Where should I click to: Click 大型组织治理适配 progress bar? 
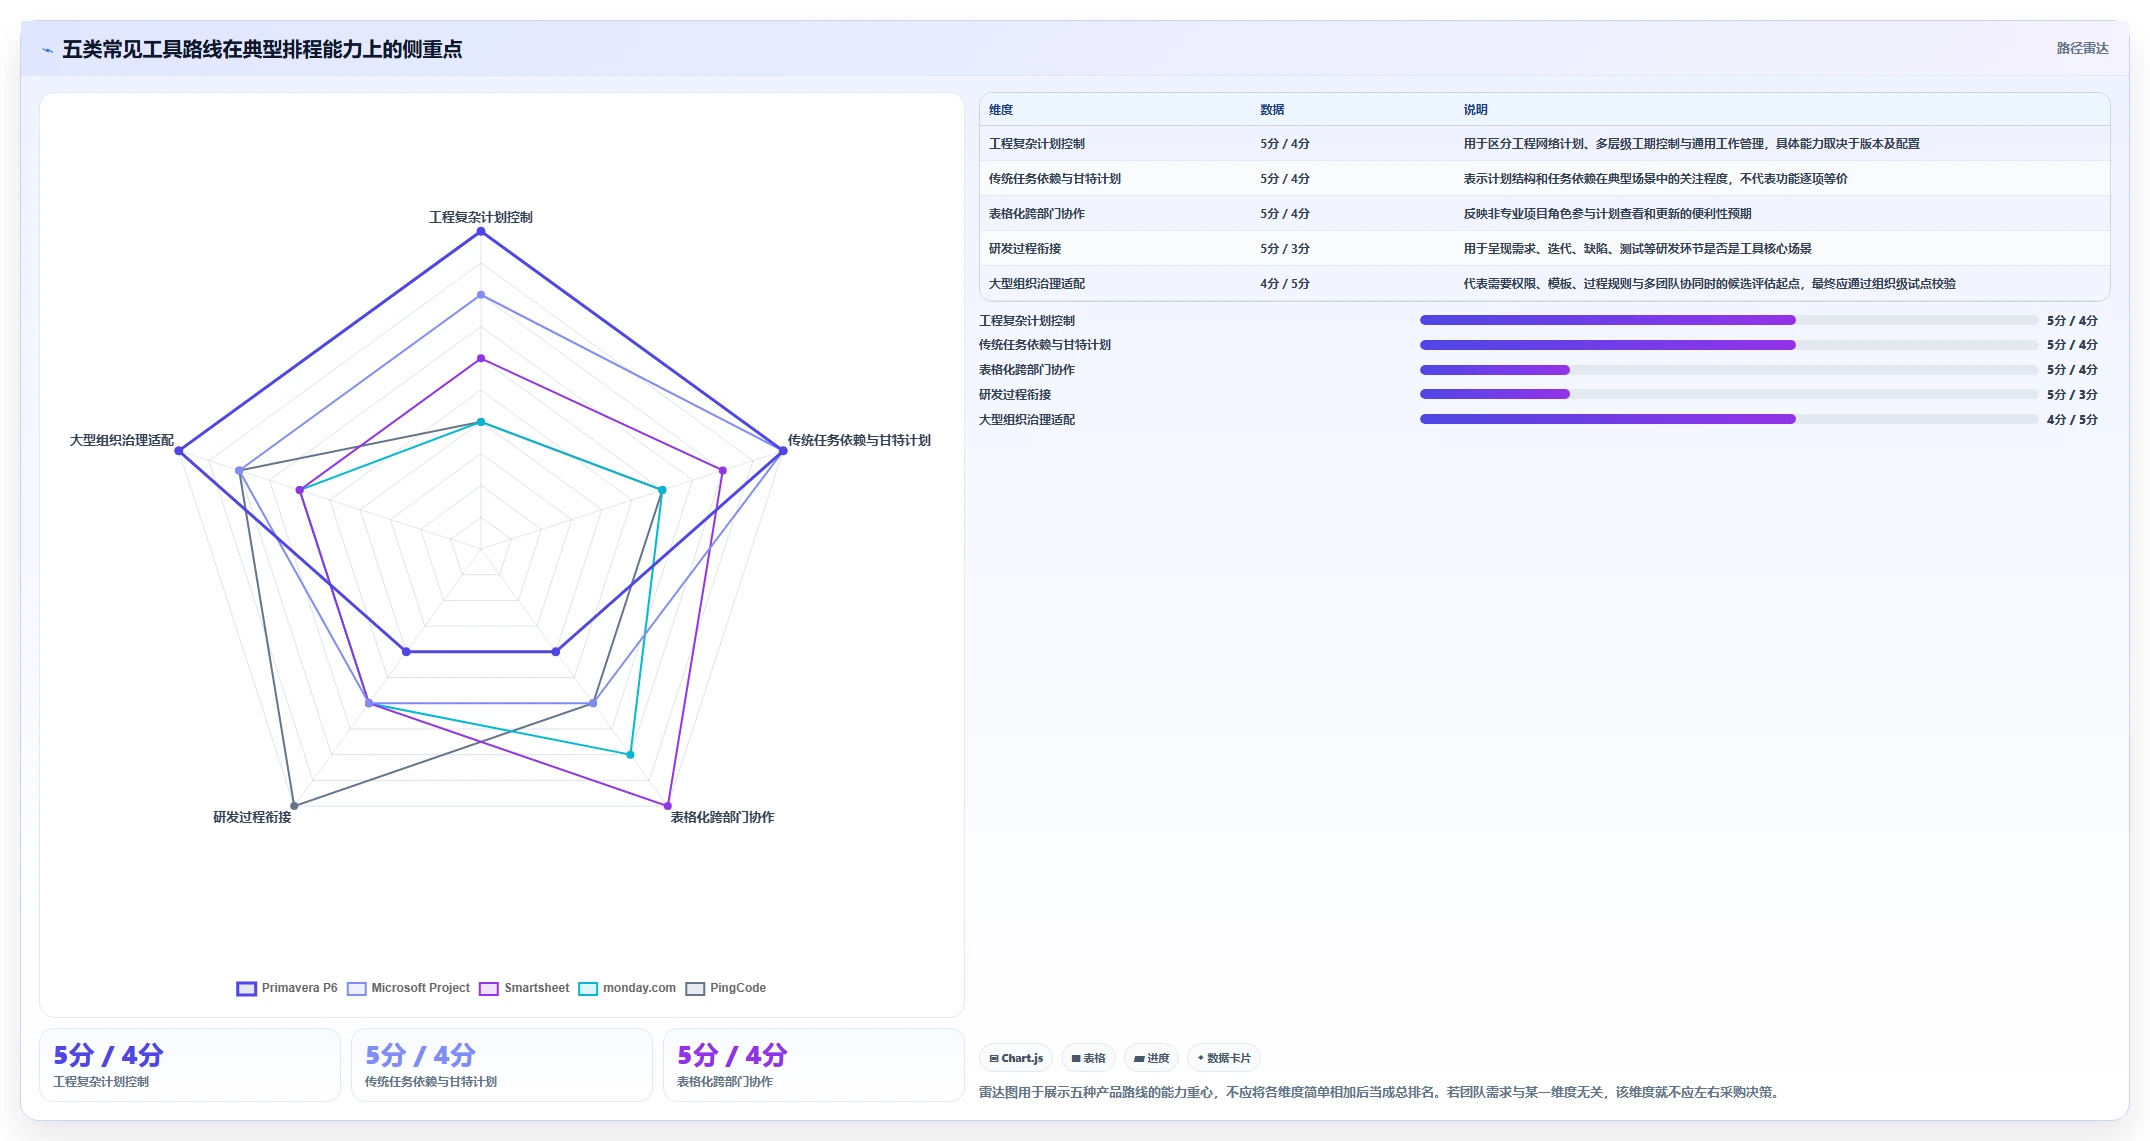1728,419
